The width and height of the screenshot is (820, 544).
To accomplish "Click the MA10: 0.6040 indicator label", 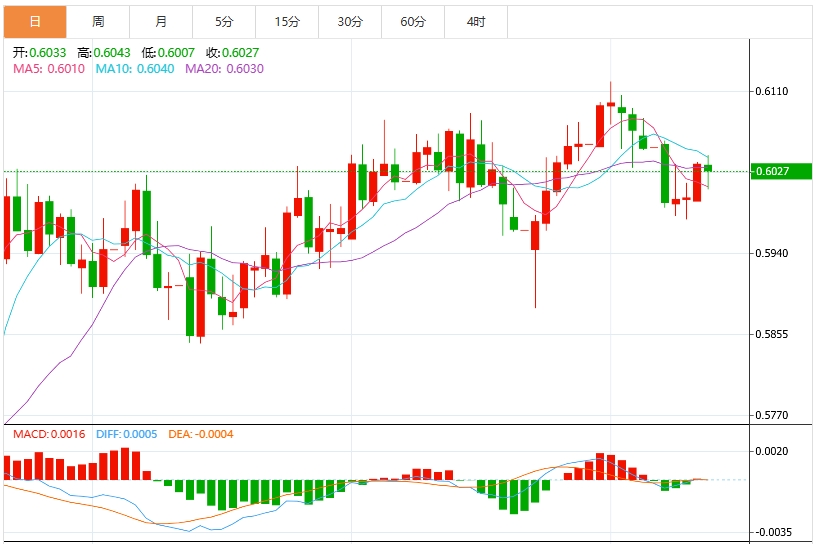I will (134, 69).
